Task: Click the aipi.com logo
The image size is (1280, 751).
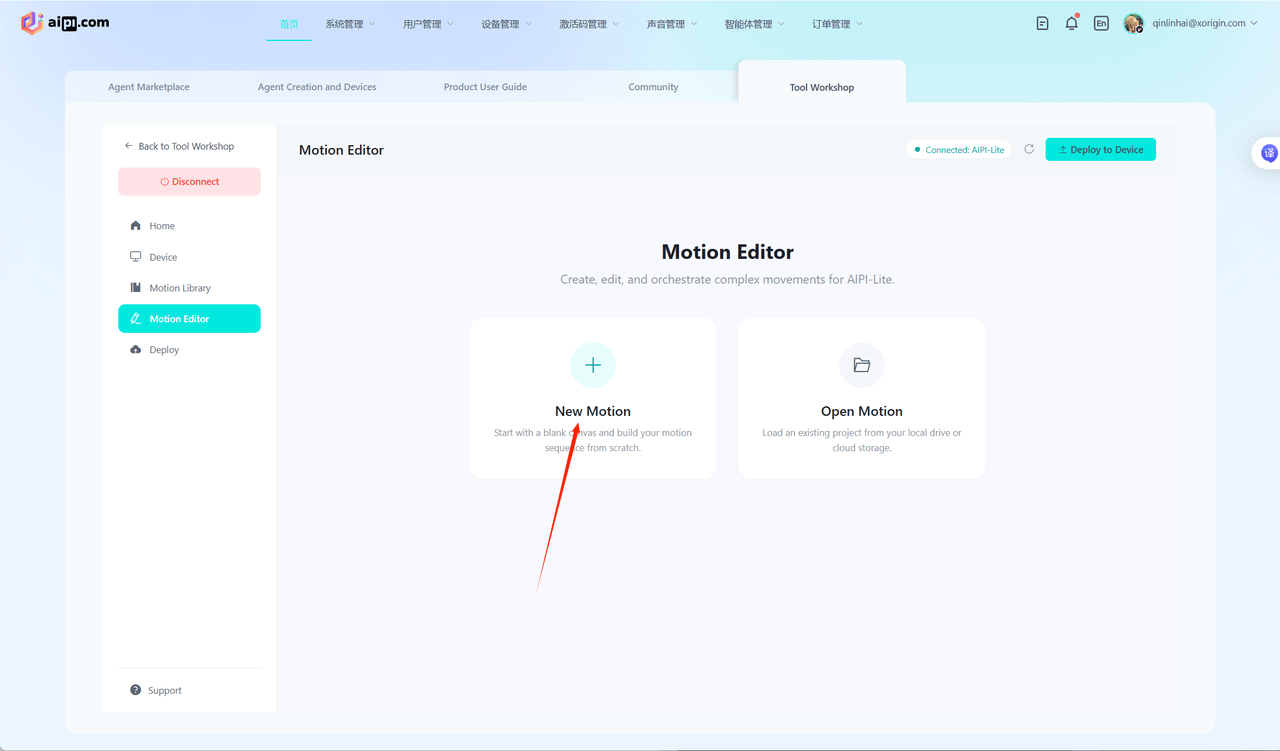Action: tap(65, 22)
